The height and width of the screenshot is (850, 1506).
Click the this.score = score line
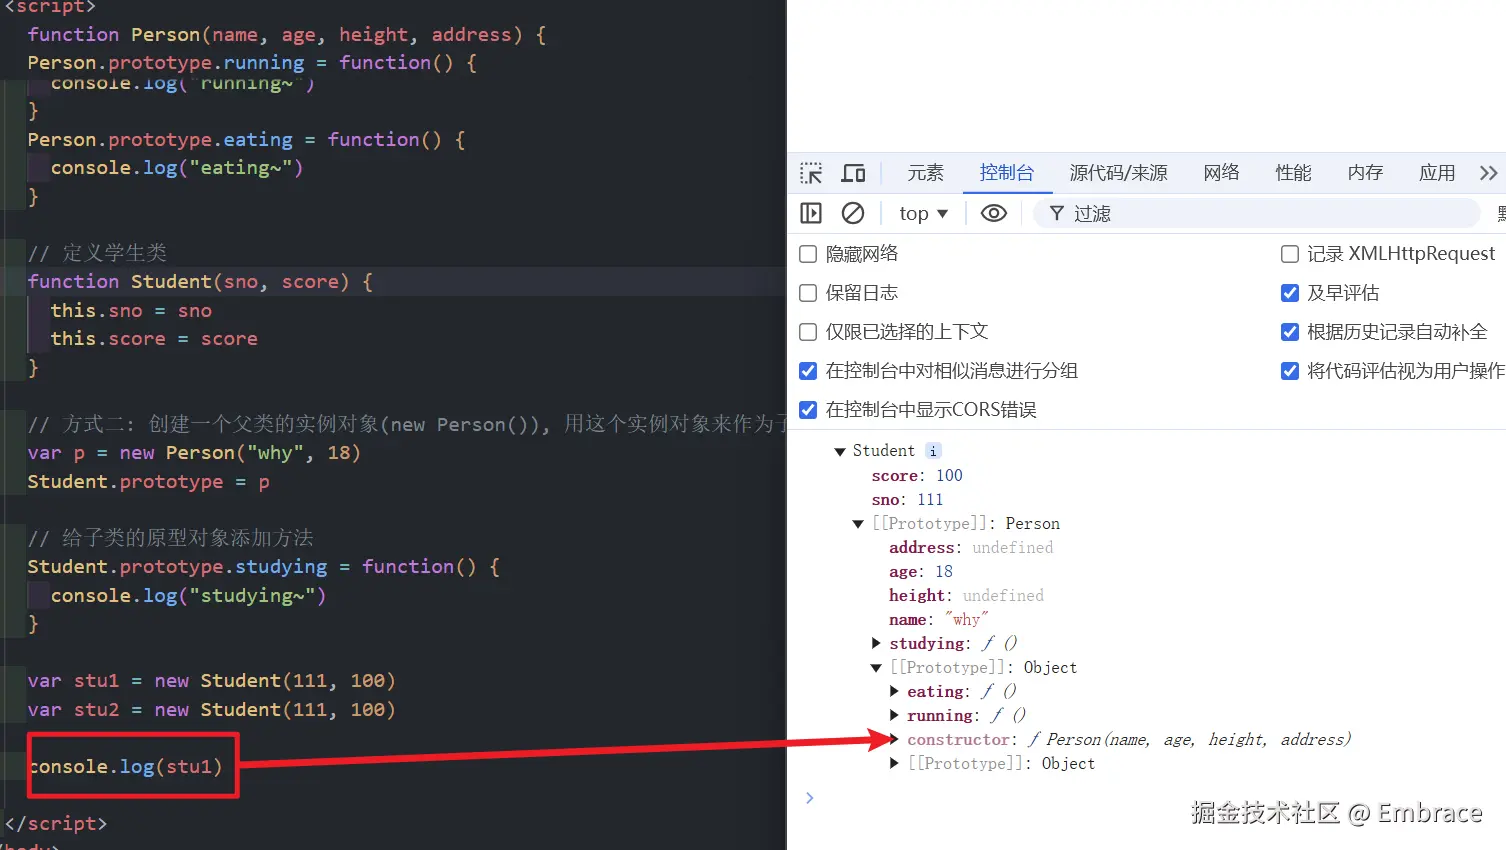click(154, 339)
